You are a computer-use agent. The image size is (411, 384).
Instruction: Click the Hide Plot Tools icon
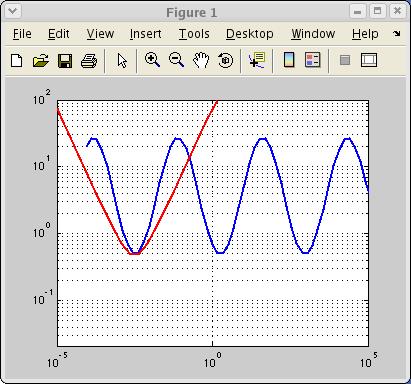click(345, 60)
